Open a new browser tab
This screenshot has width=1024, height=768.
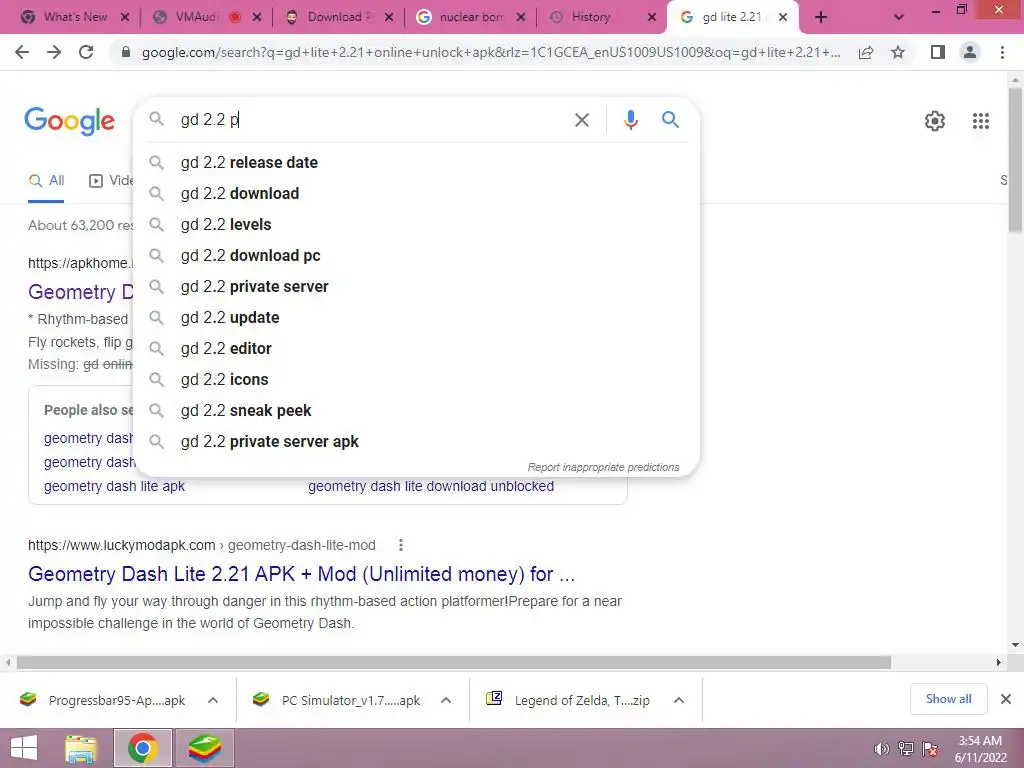point(821,18)
